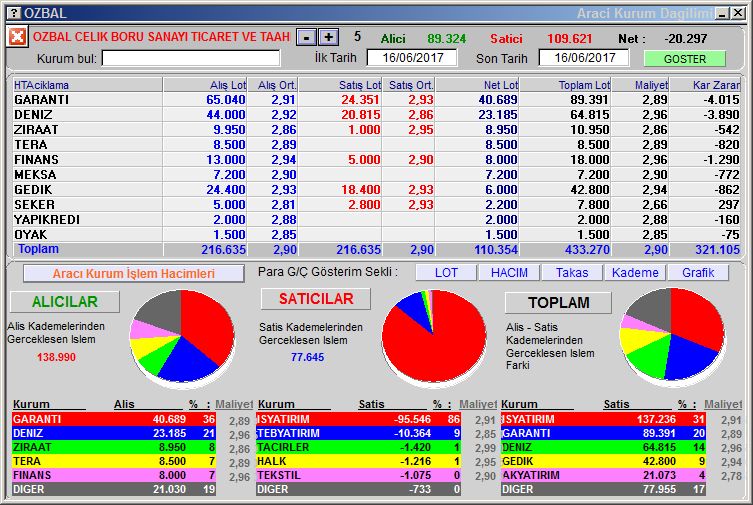Click DIGER row showing 77.955
The image size is (753, 505).
604,489
